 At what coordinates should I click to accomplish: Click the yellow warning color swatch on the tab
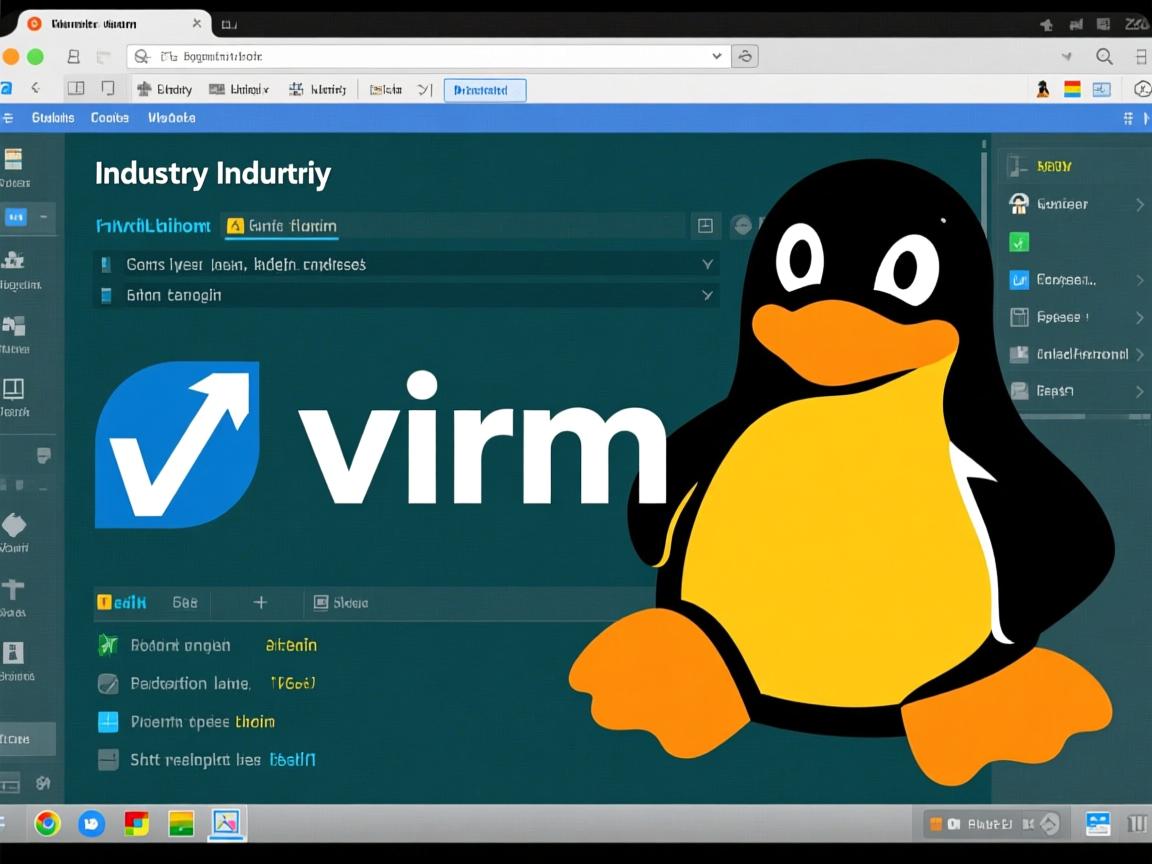[x=234, y=226]
